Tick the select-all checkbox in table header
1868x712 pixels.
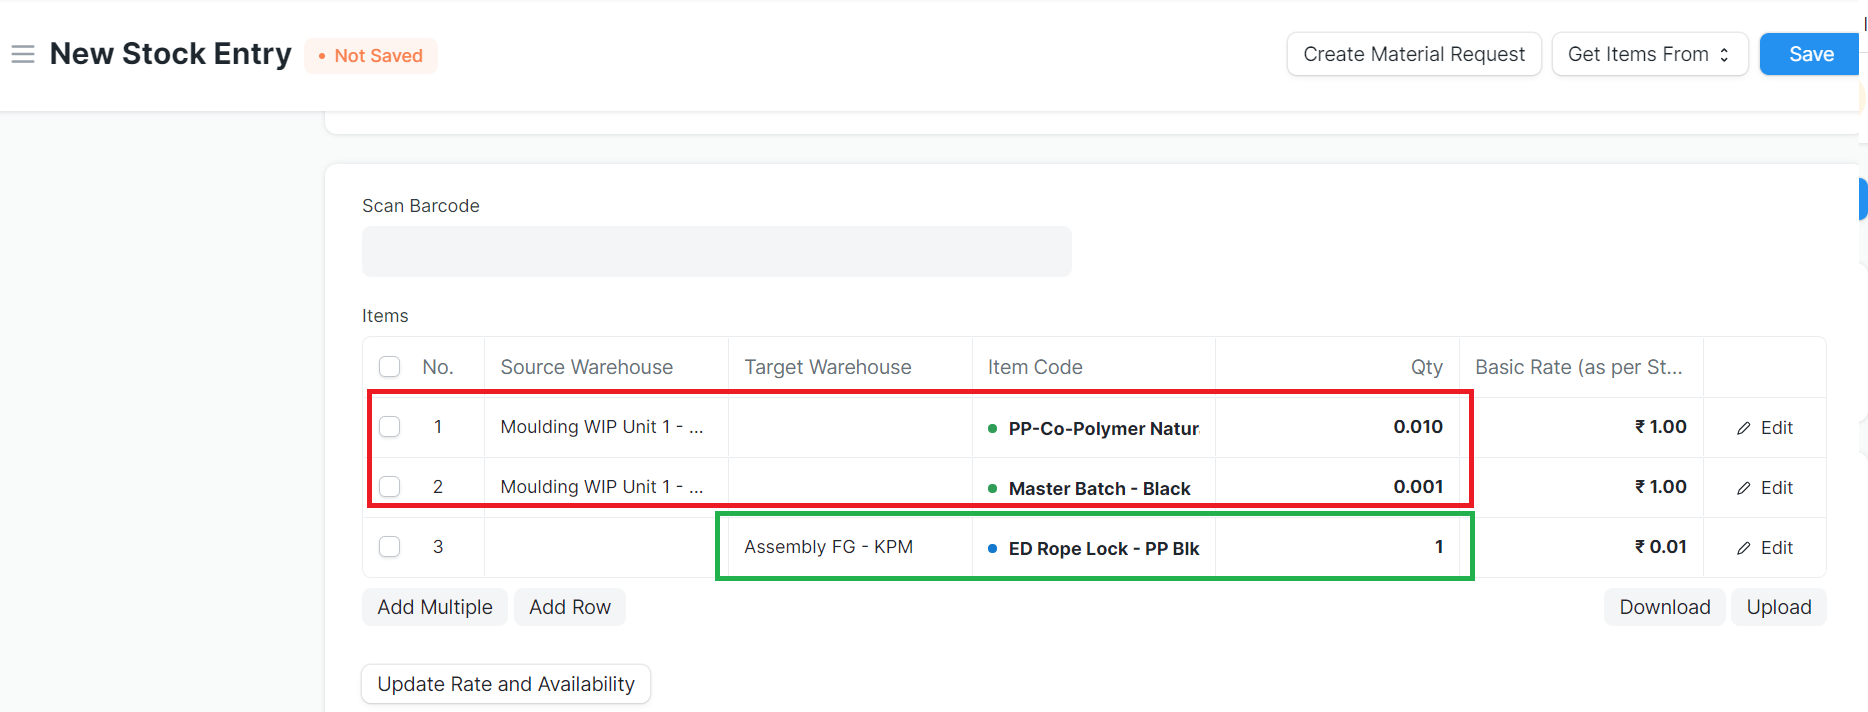(x=390, y=367)
